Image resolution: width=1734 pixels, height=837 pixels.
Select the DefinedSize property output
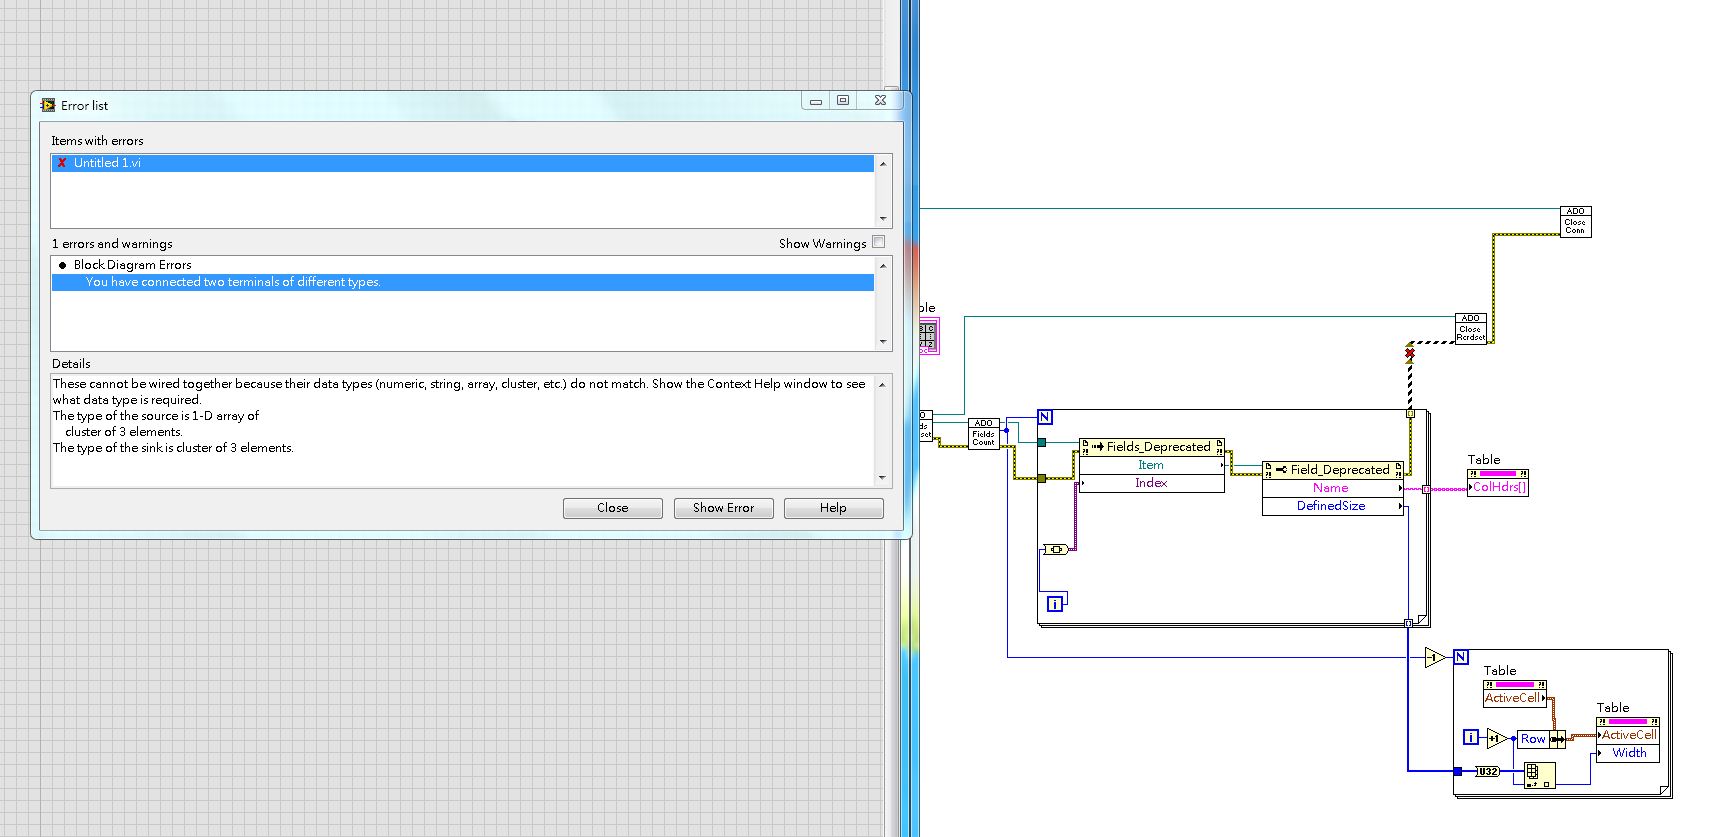coord(1331,506)
